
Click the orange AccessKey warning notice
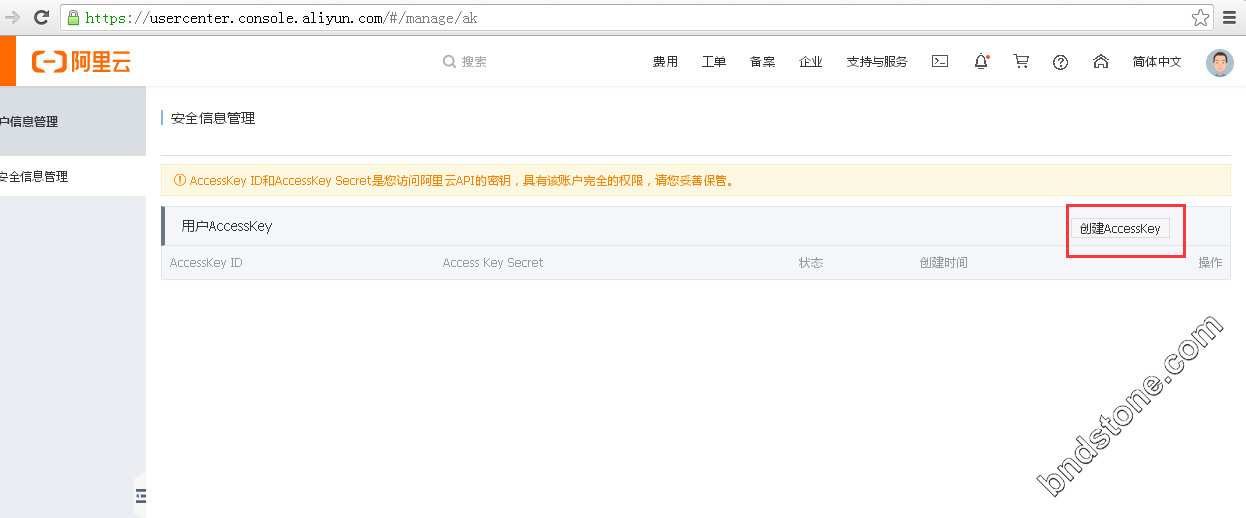[x=696, y=181]
